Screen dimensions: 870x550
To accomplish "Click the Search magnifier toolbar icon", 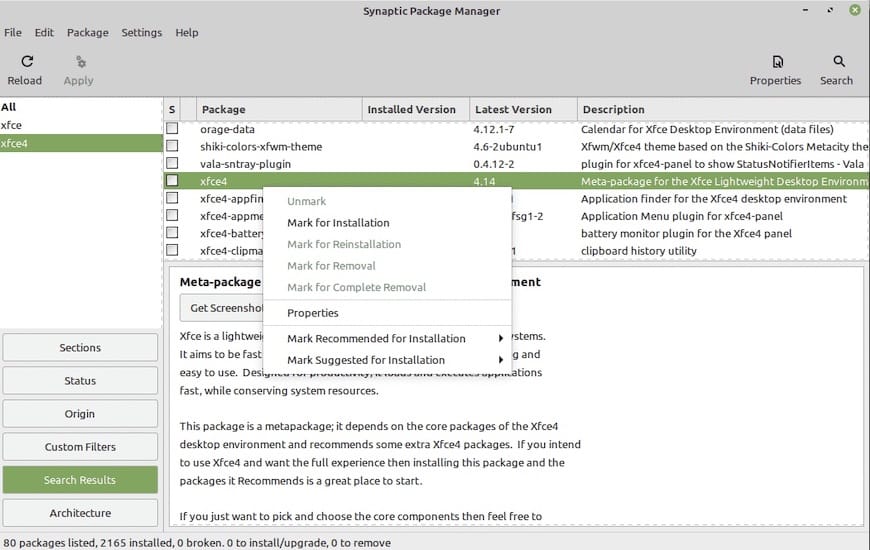I will point(839,62).
